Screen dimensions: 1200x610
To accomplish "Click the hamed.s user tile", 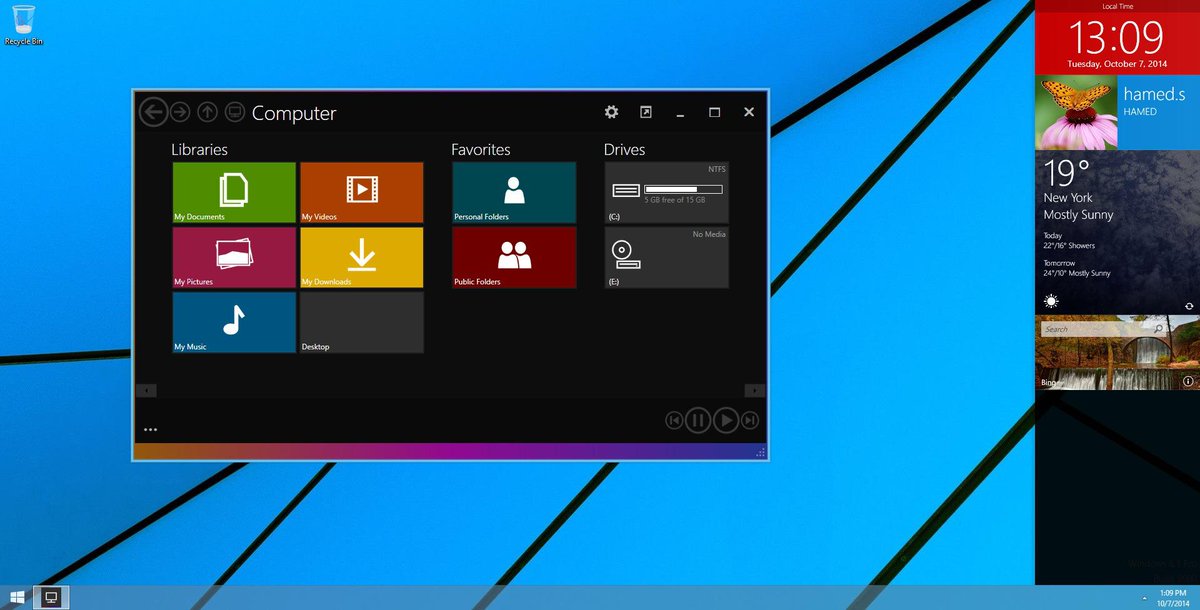I will pos(1158,112).
